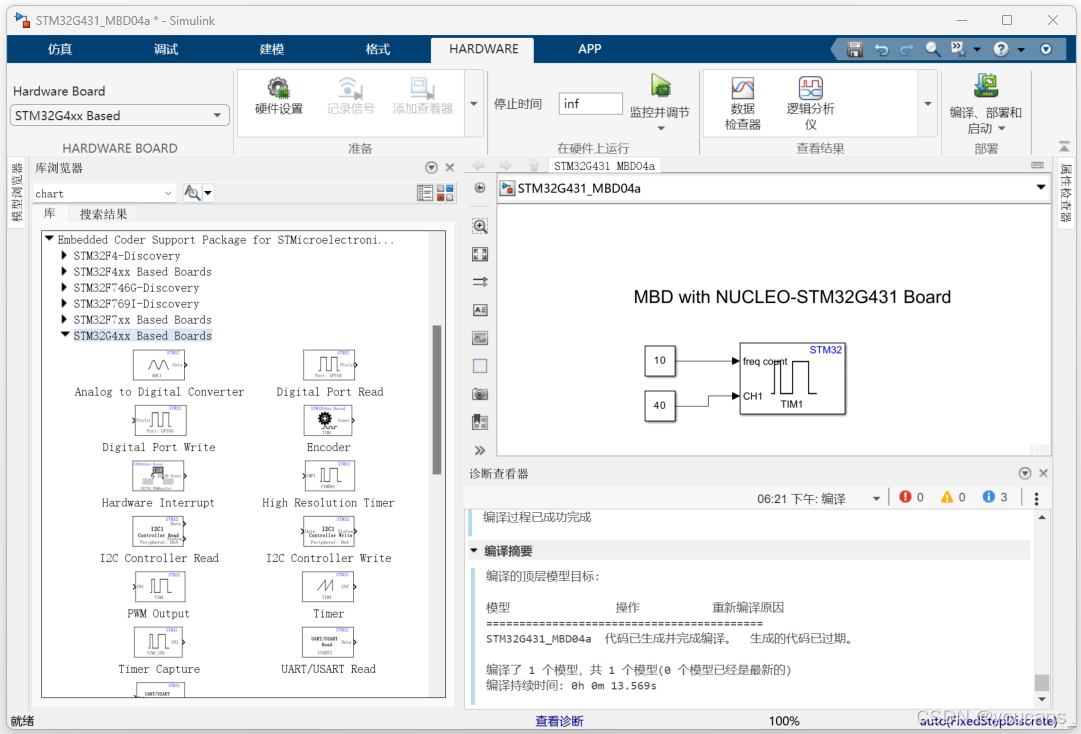Screen dimensions: 1081x734
Task: Switch to the 建模 ribbon tab
Action: pos(272,49)
